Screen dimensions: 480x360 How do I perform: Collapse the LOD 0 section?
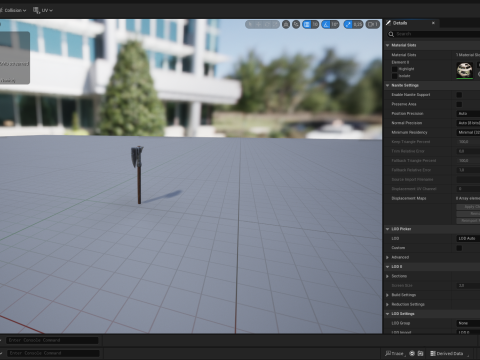tap(388, 267)
